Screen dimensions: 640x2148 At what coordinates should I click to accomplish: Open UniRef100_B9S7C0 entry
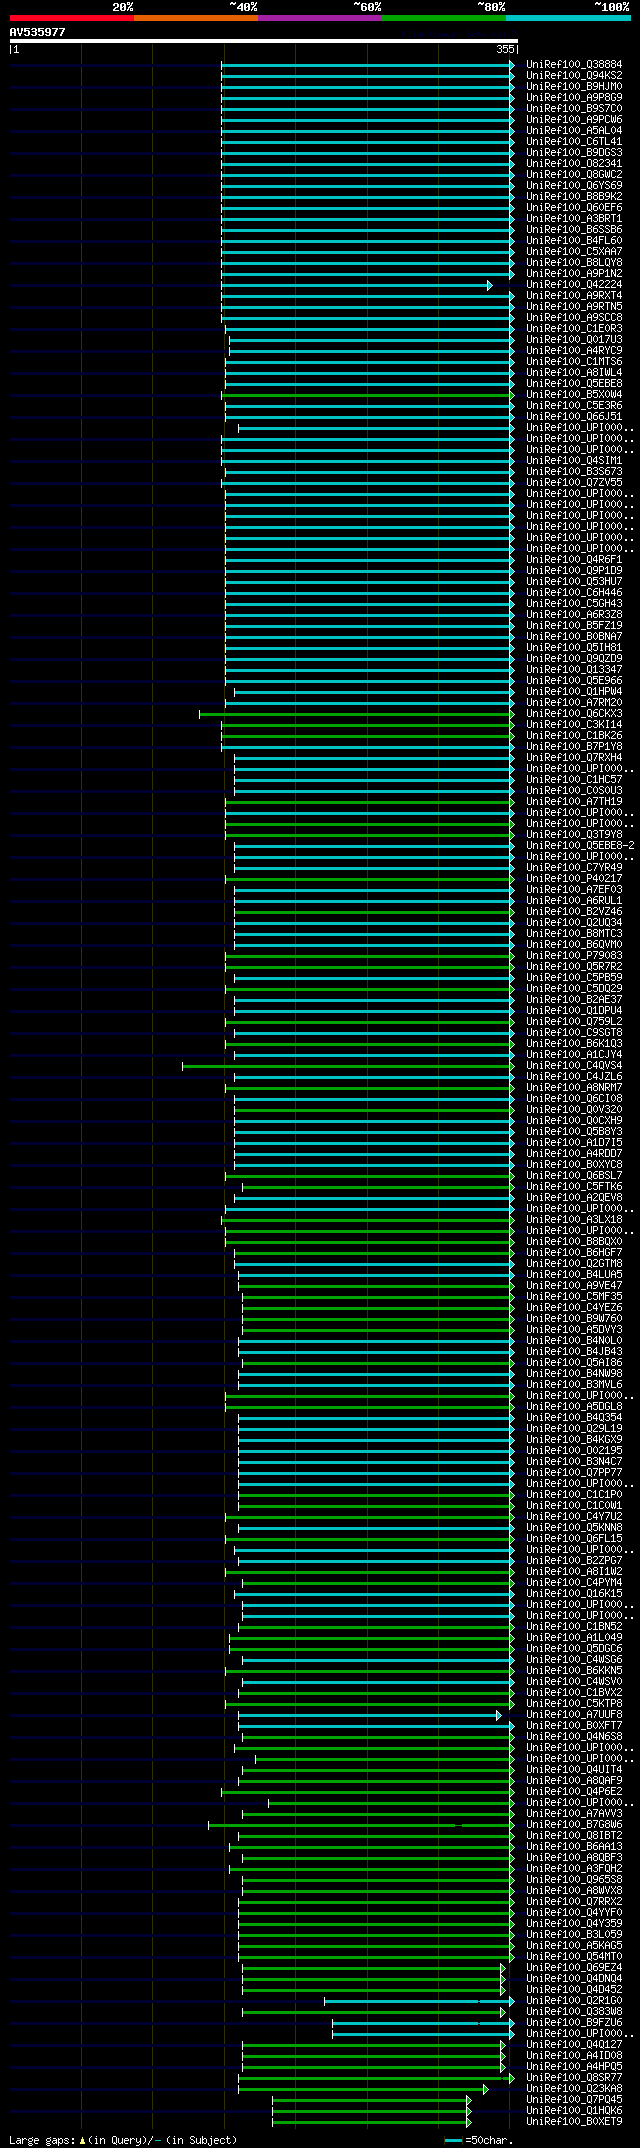[574, 109]
